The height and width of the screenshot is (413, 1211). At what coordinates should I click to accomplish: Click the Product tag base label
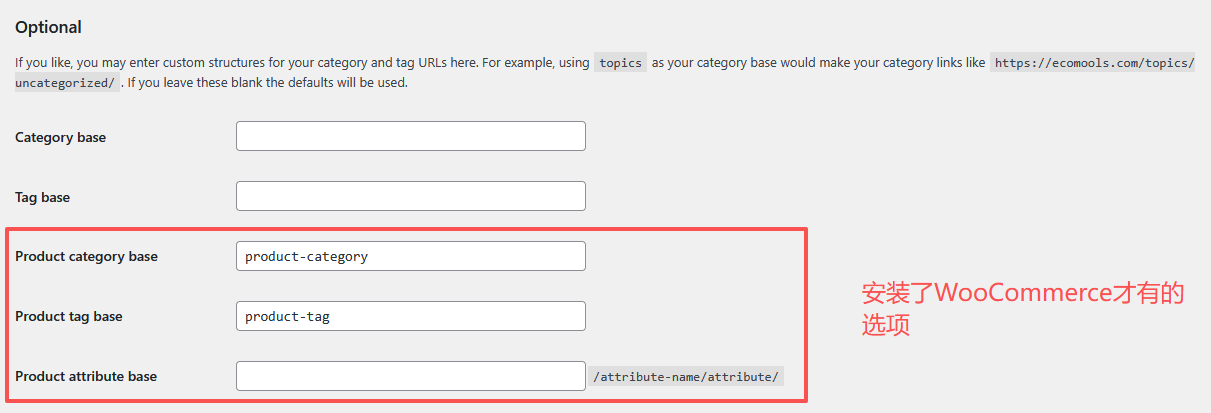click(69, 316)
